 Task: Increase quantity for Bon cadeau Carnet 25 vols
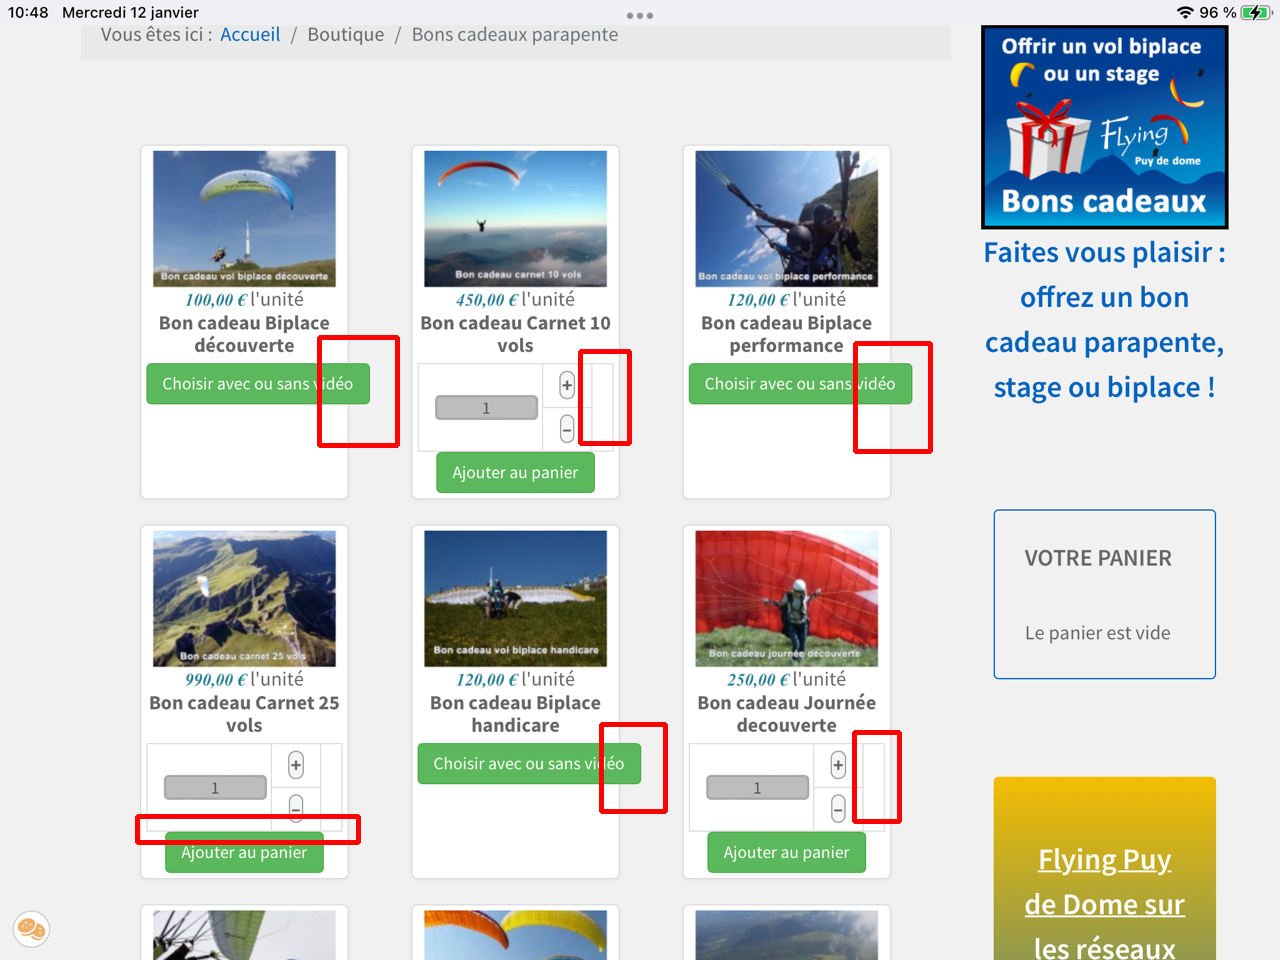296,765
